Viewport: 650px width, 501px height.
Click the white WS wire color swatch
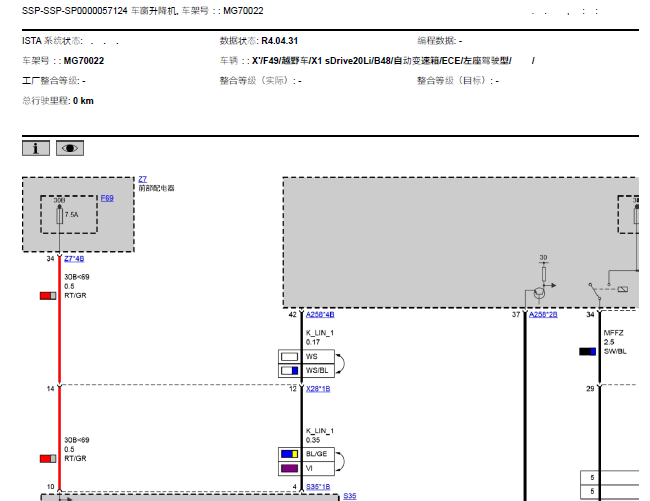289,357
